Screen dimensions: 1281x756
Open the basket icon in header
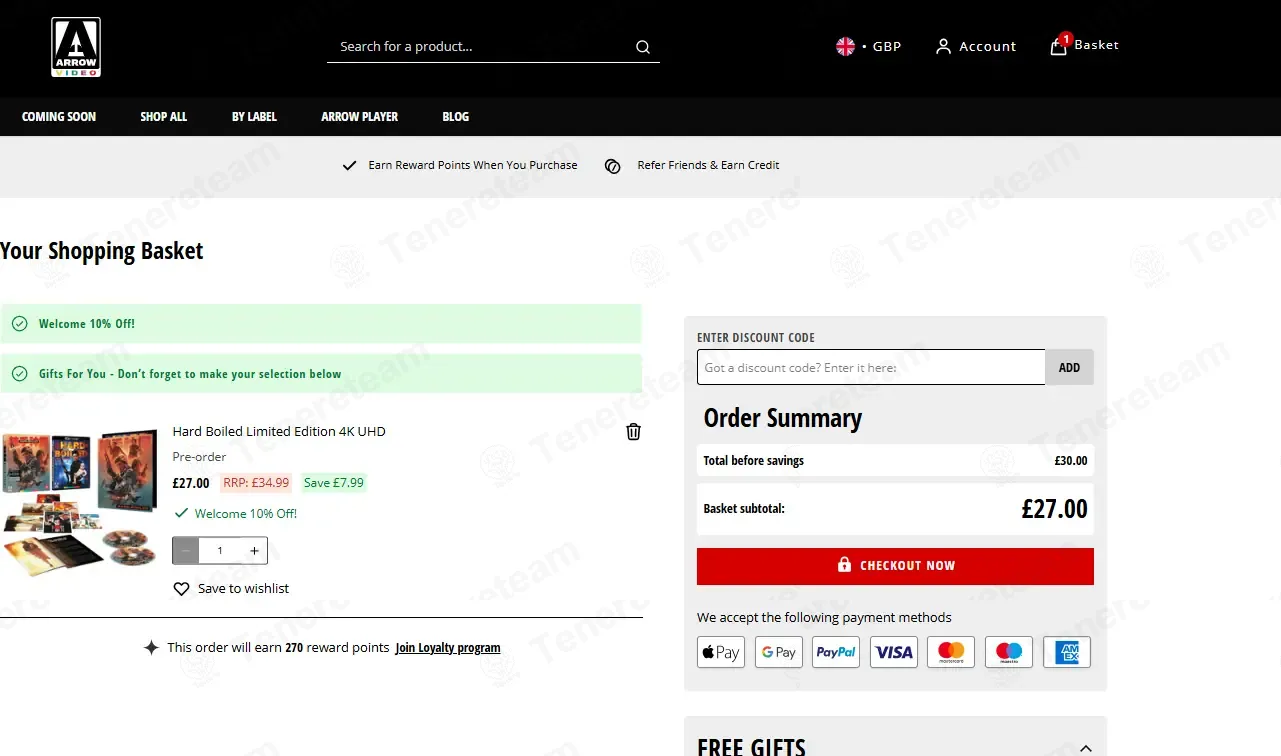(x=1058, y=46)
